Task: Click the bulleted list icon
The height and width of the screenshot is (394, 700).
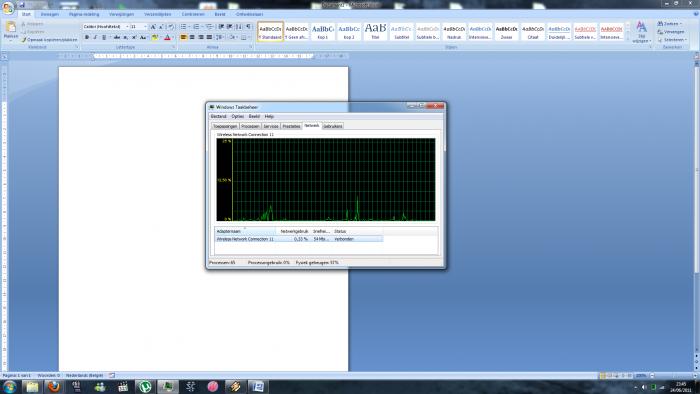Action: pyautogui.click(x=183, y=27)
